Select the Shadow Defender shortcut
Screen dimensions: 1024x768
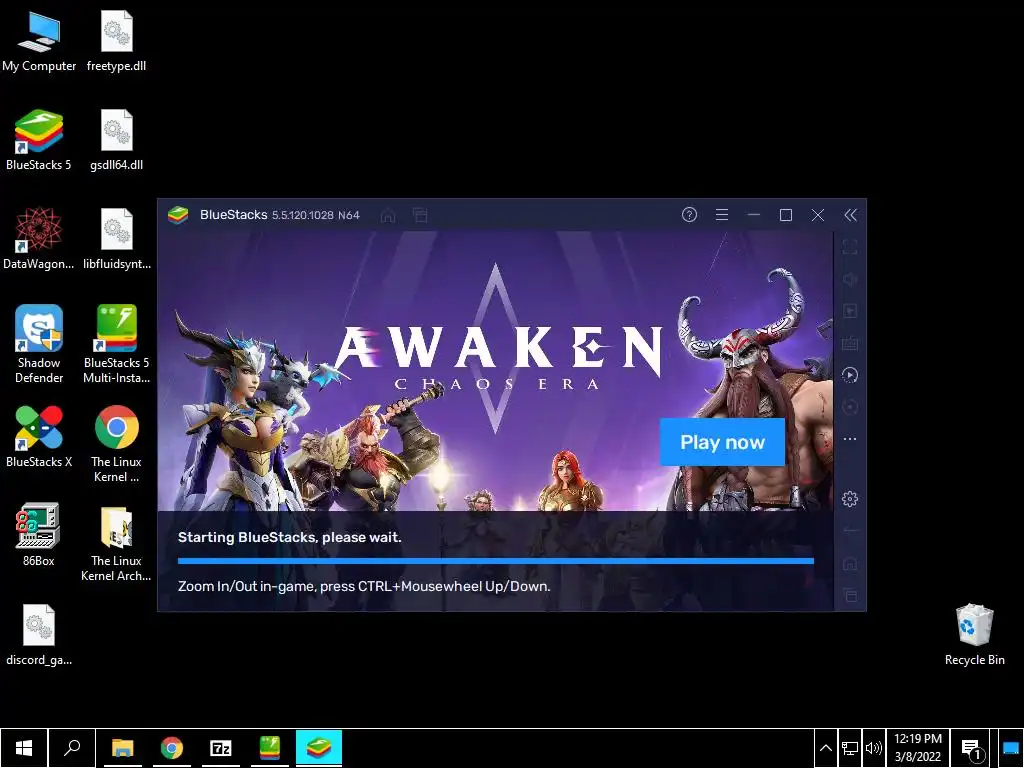pyautogui.click(x=39, y=345)
